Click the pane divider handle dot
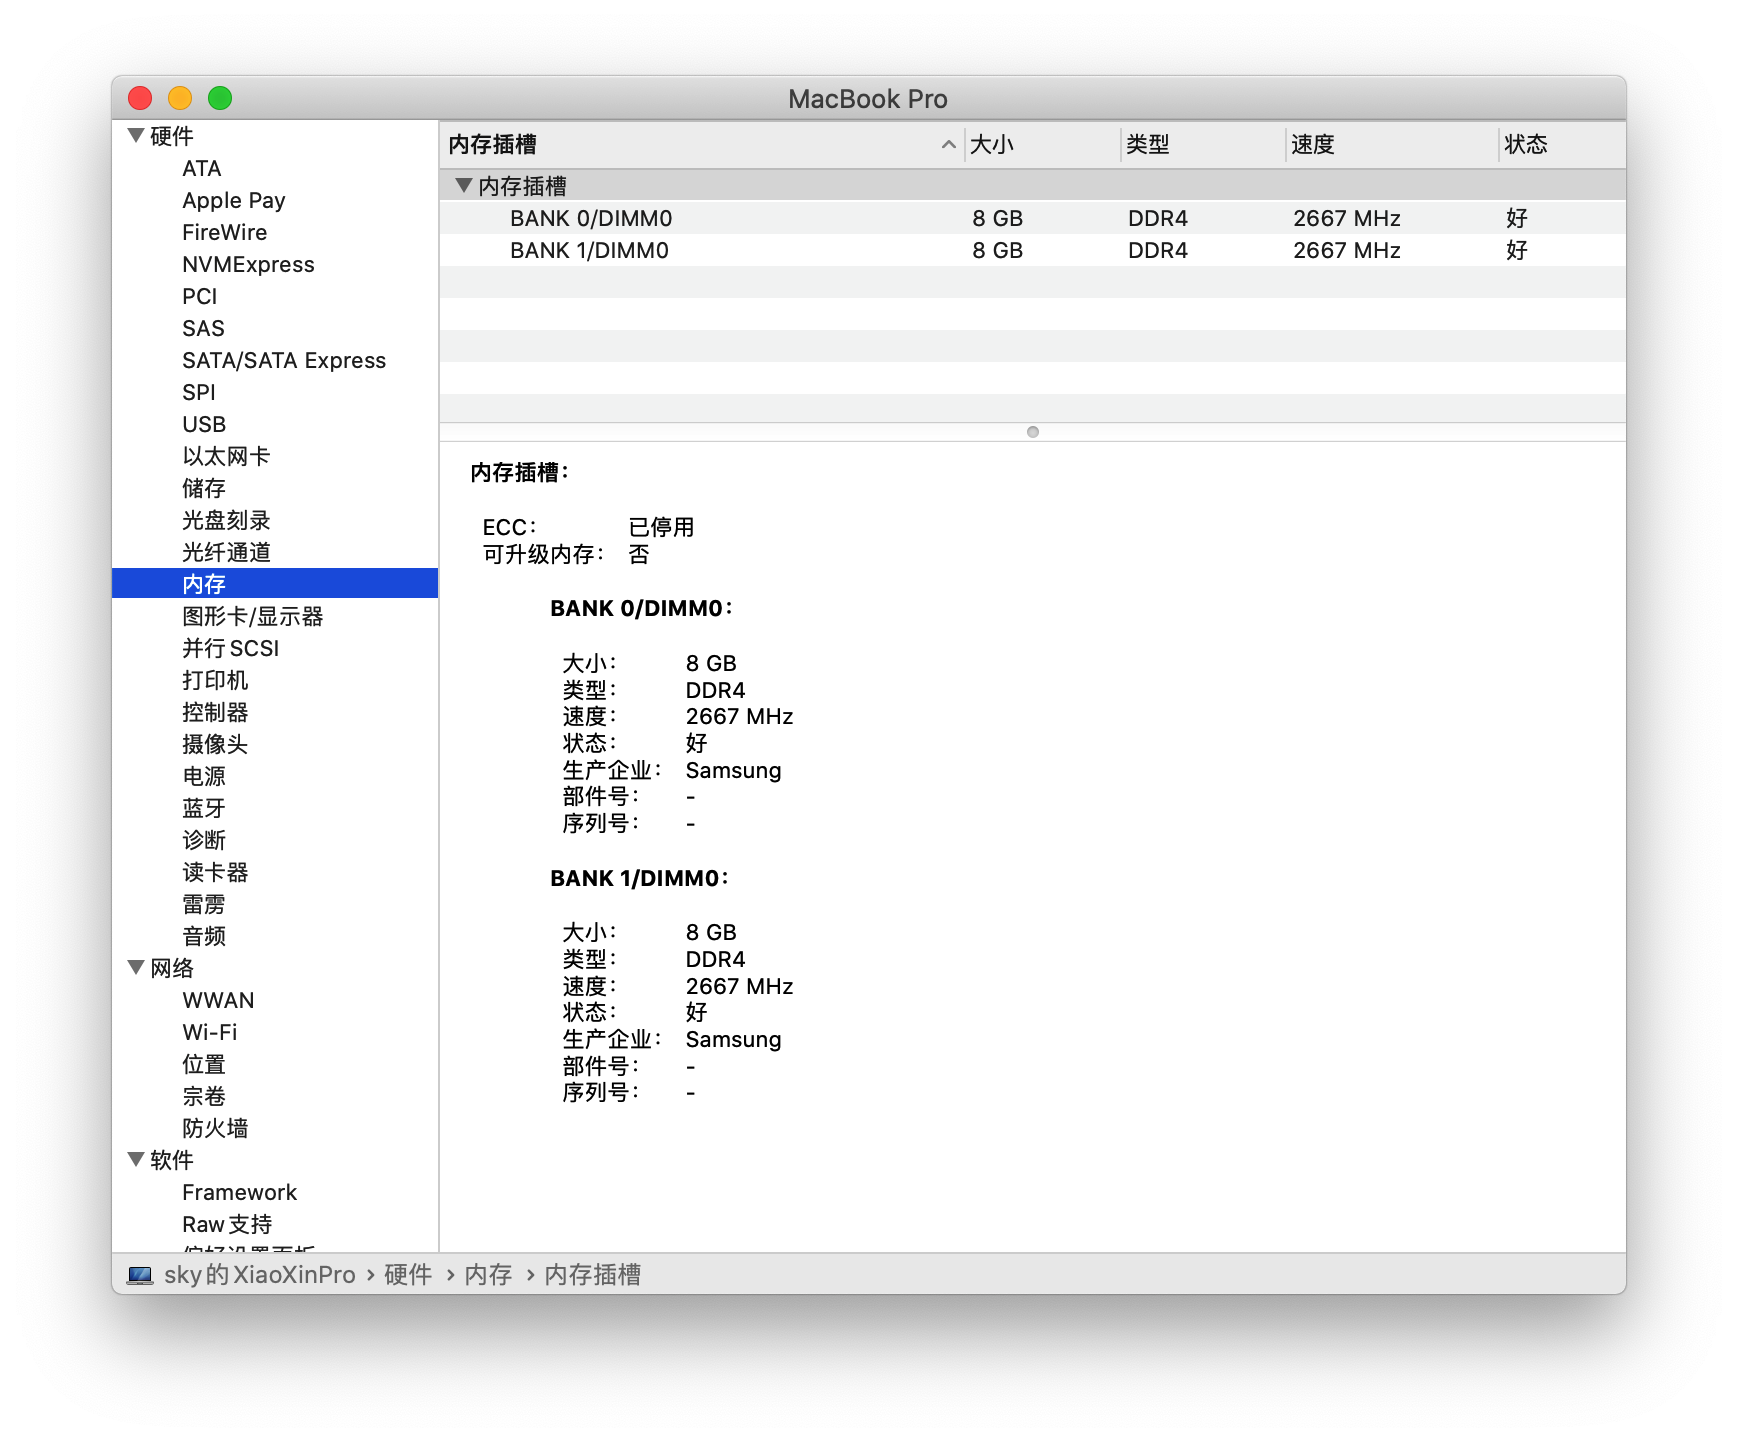The image size is (1738, 1442). (1033, 432)
